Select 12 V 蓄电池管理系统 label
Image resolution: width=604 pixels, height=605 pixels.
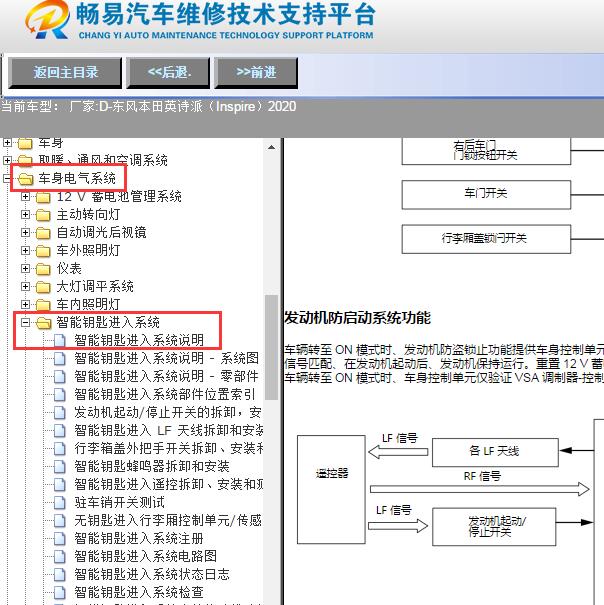coord(119,196)
